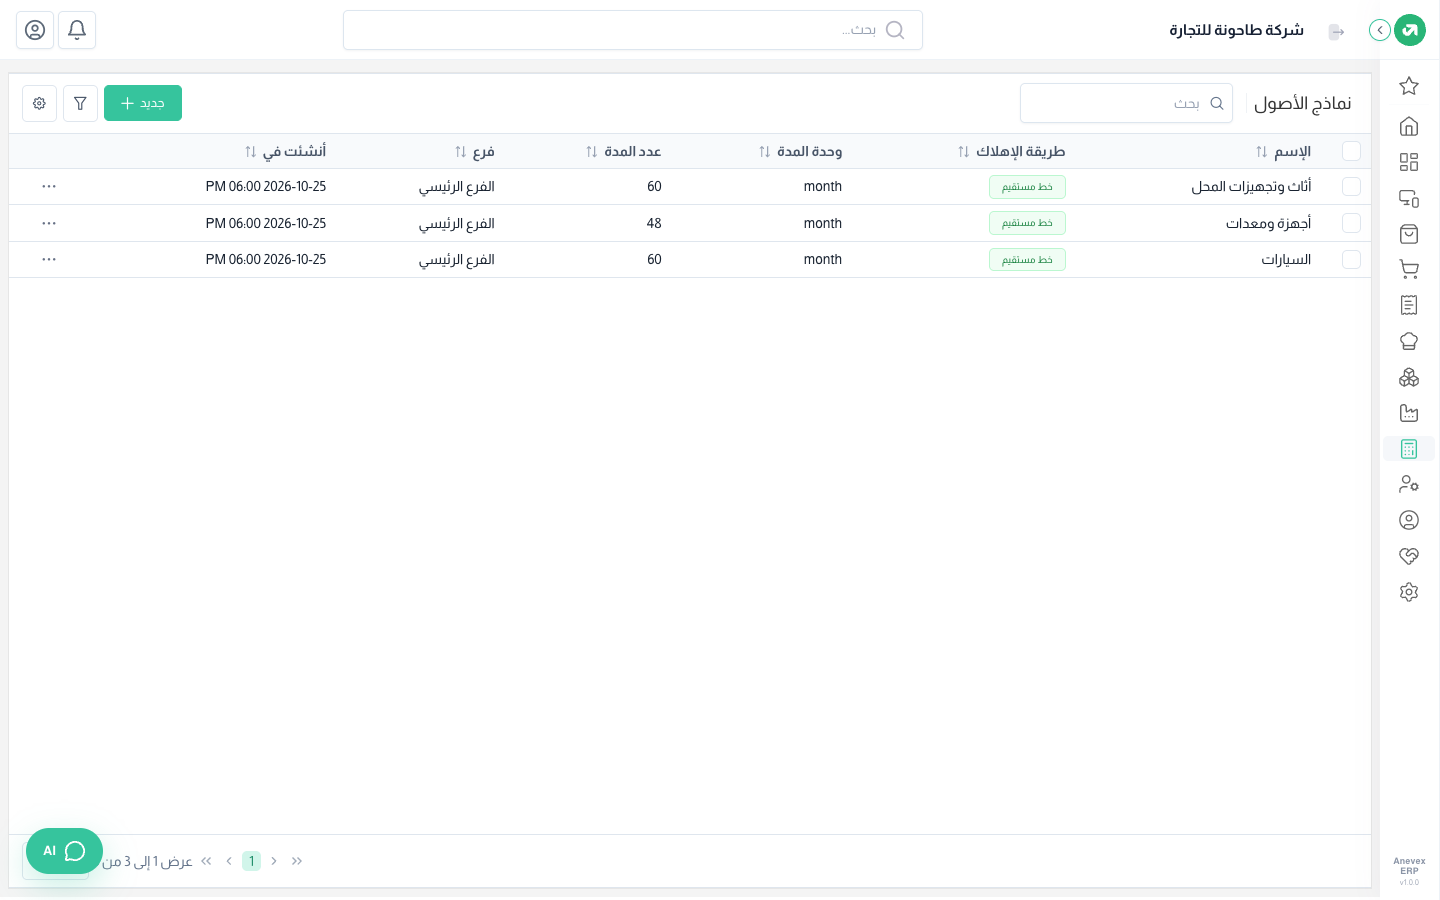This screenshot has height=900, width=1440.
Task: Open the actions menu for the السيارات row
Action: (49, 259)
